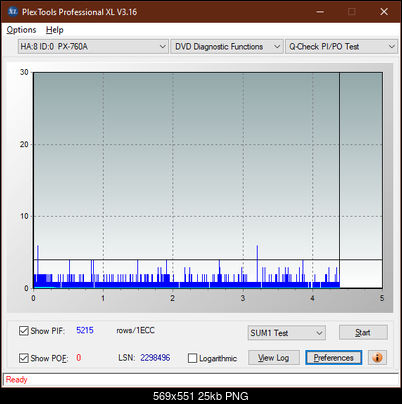Expand the SUM1 Test dropdown
Viewport: 402px width, 404px height.
coord(287,333)
